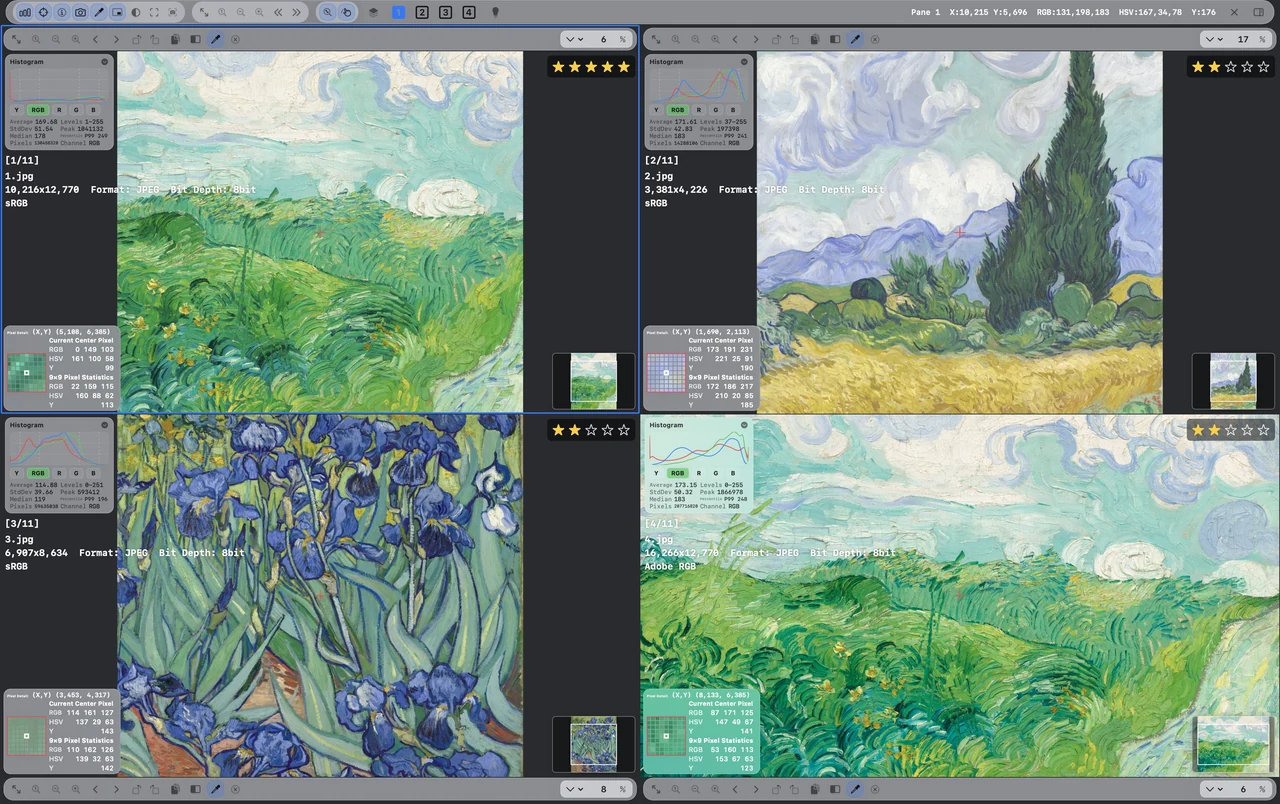
Task: Select the G channel in 3.jpg histogram
Action: tap(76, 473)
